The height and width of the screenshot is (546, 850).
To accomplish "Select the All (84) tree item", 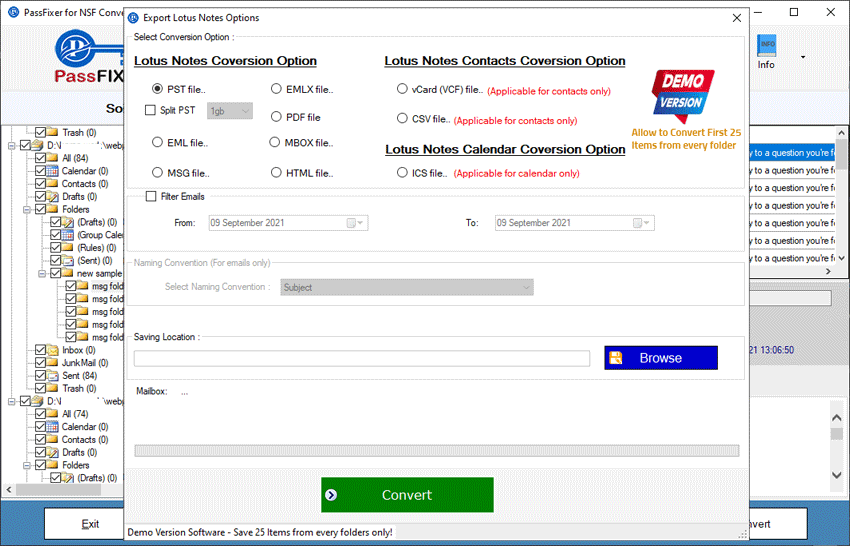I will coord(75,158).
